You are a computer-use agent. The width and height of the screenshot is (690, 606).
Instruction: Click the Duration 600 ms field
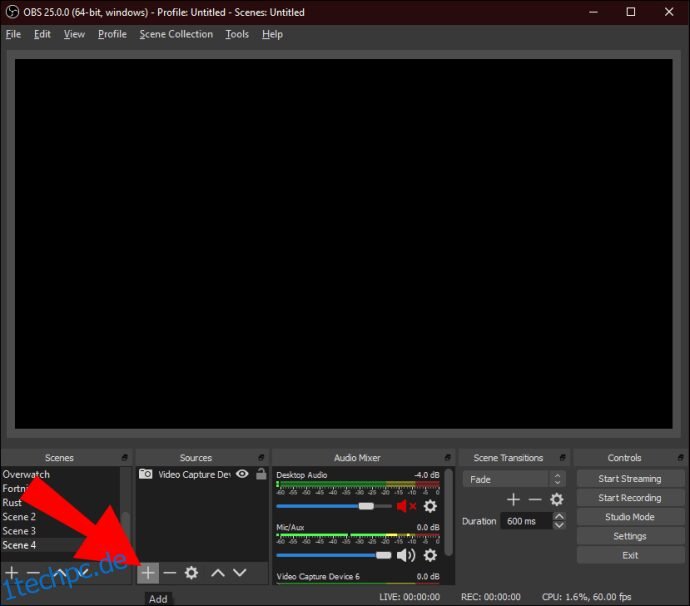(x=526, y=521)
